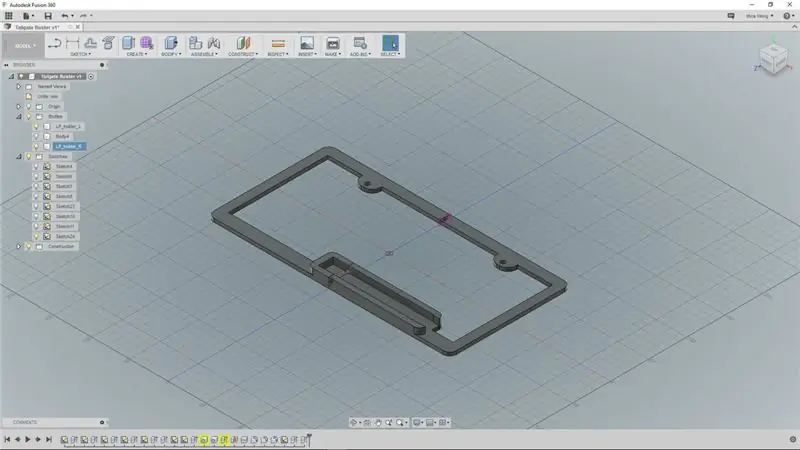The height and width of the screenshot is (450, 800).
Task: Open the CONSTRUCT menu
Action: (x=243, y=54)
